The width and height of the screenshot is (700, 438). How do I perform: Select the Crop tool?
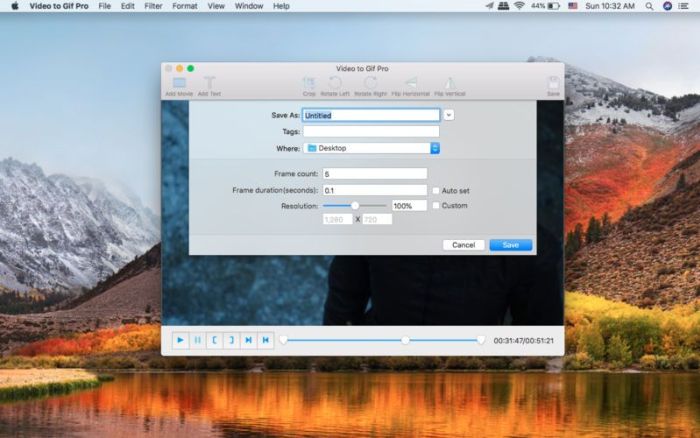(309, 84)
